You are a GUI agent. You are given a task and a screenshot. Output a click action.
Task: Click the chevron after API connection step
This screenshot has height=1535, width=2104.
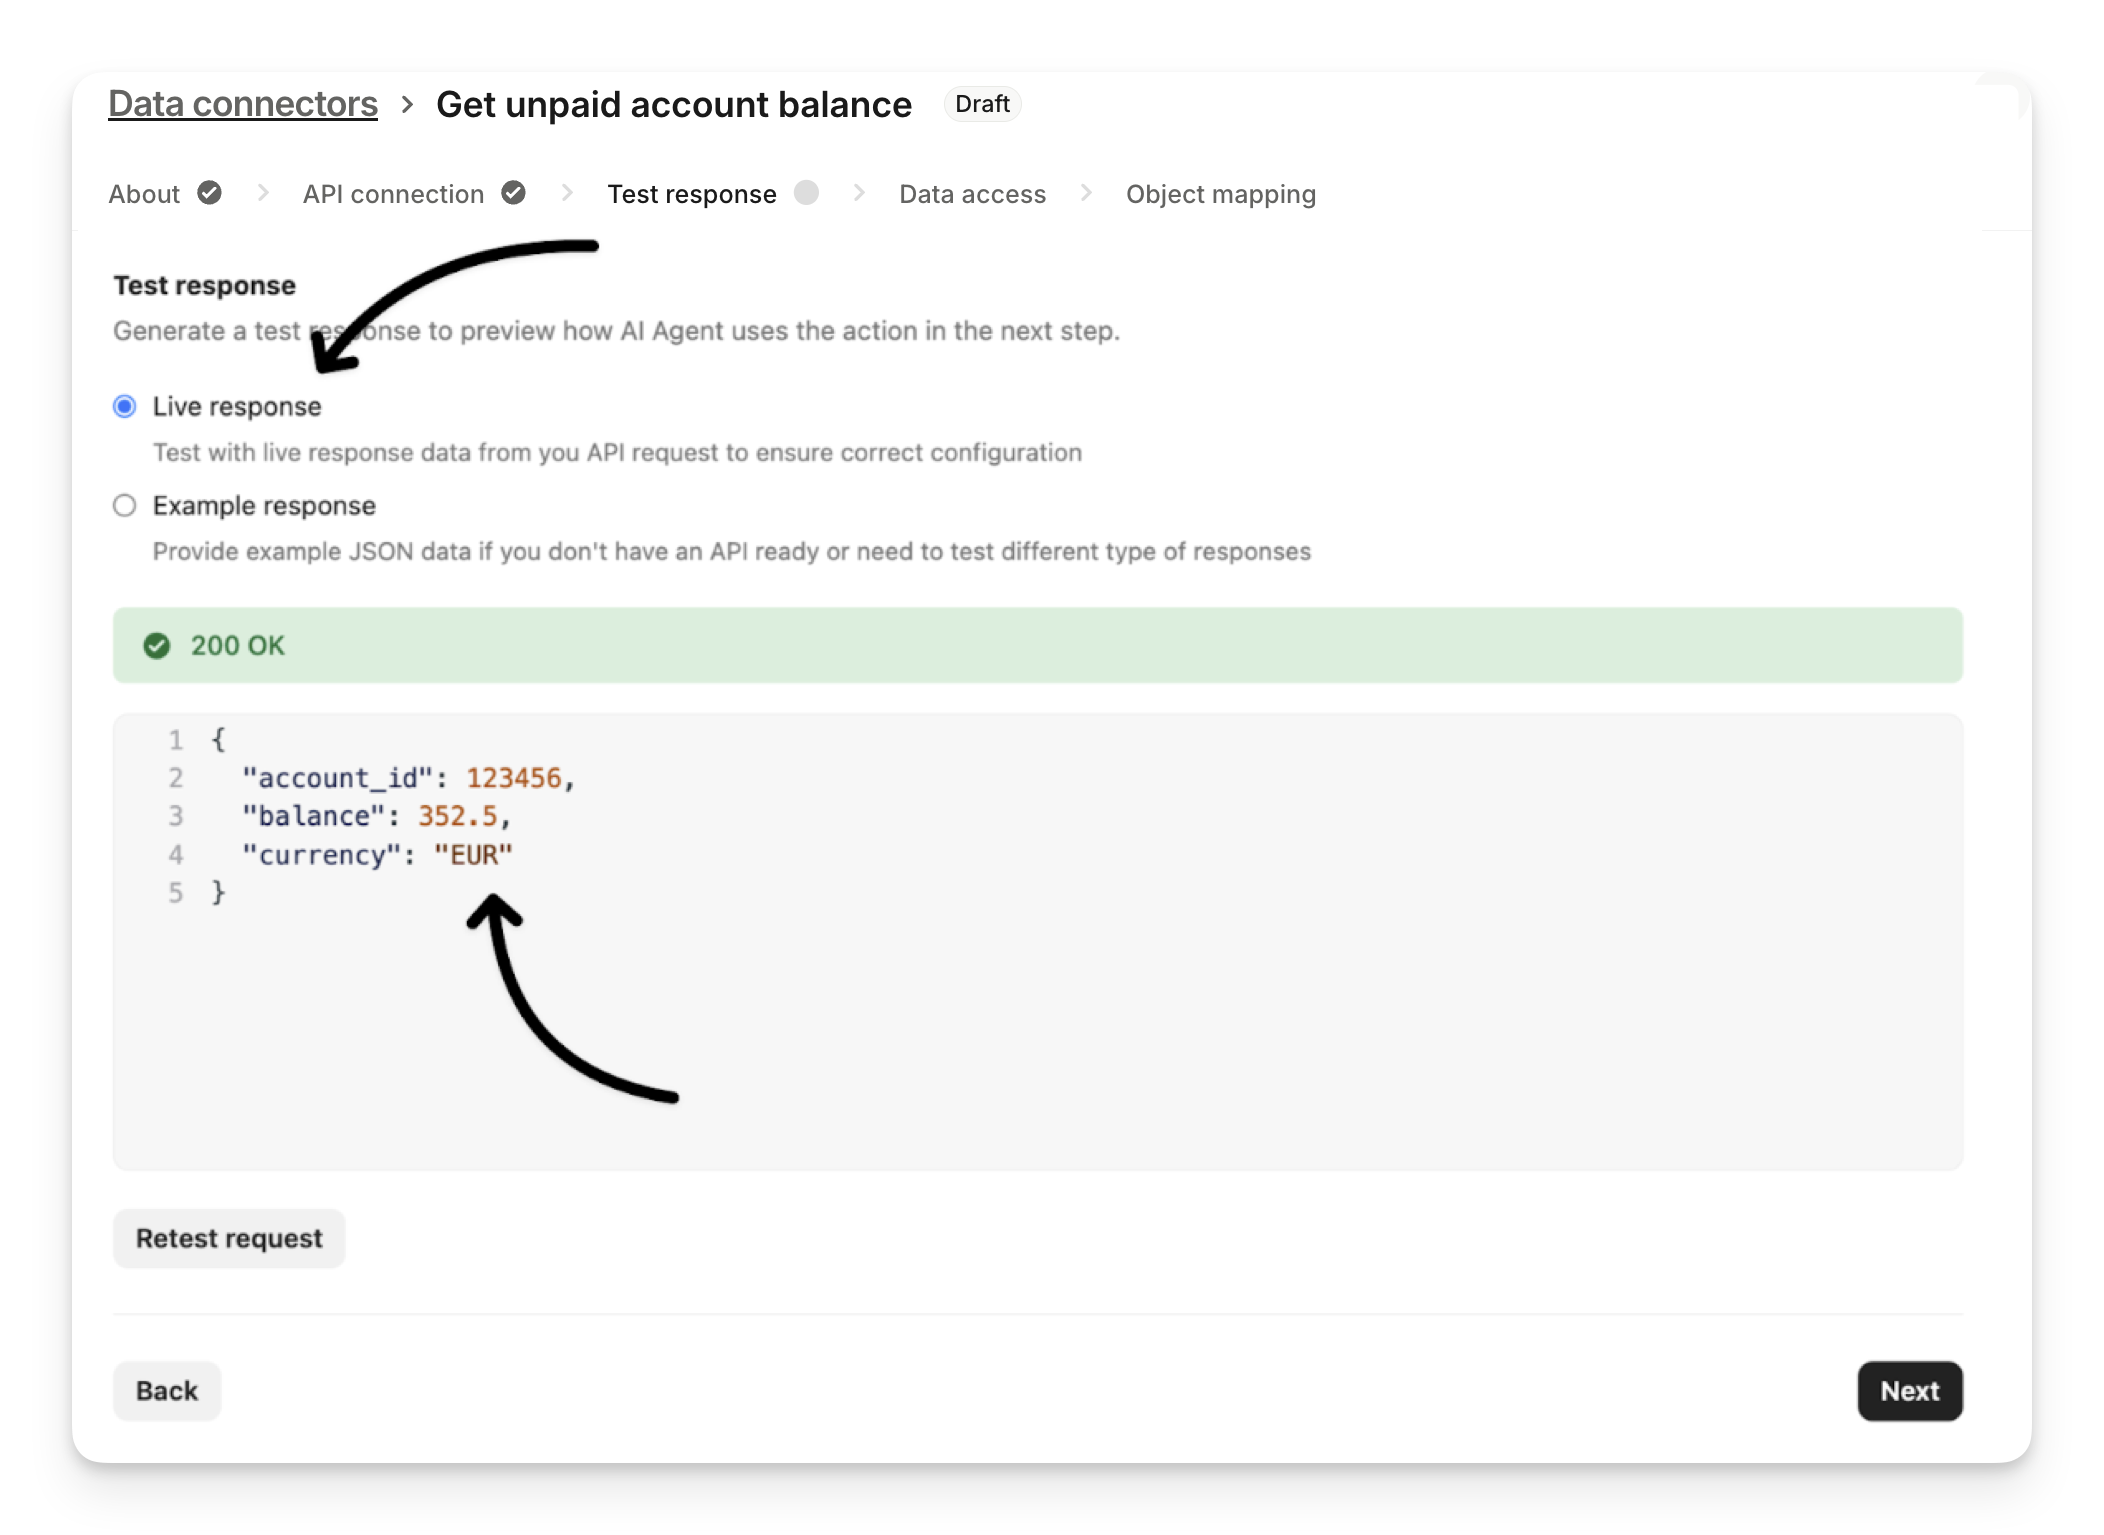[x=567, y=193]
